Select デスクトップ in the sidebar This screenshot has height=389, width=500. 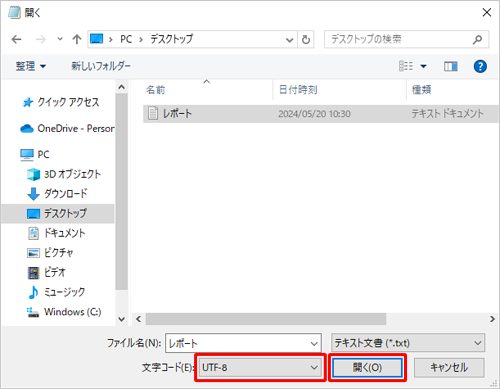point(57,213)
